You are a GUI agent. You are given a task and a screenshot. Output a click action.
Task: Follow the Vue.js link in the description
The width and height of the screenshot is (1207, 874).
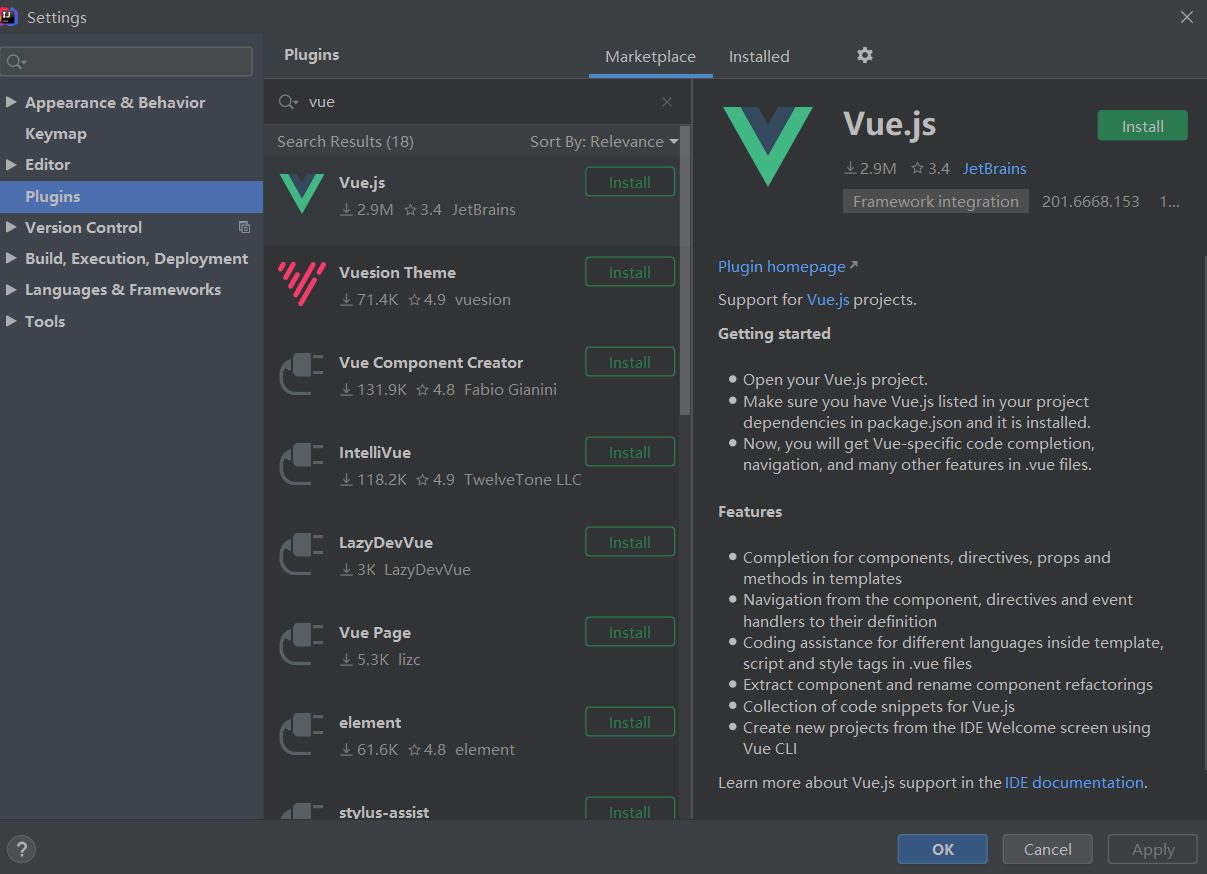pos(828,299)
